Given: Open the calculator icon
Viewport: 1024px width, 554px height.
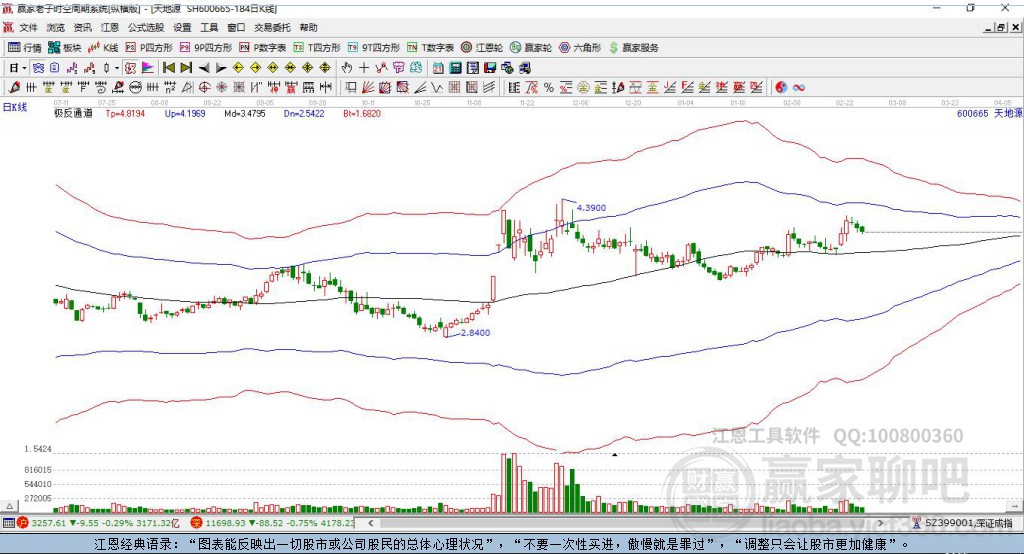Looking at the screenshot, I should 455,68.
